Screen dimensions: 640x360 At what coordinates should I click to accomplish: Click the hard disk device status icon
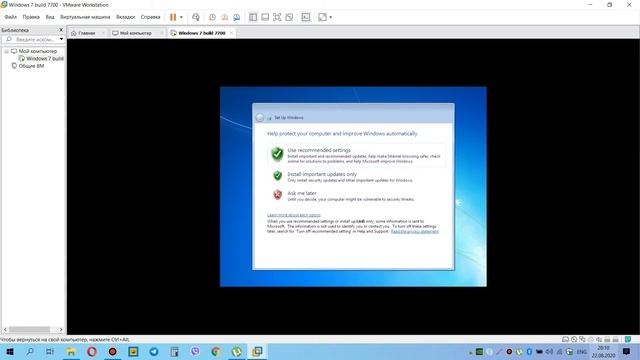tap(565, 339)
